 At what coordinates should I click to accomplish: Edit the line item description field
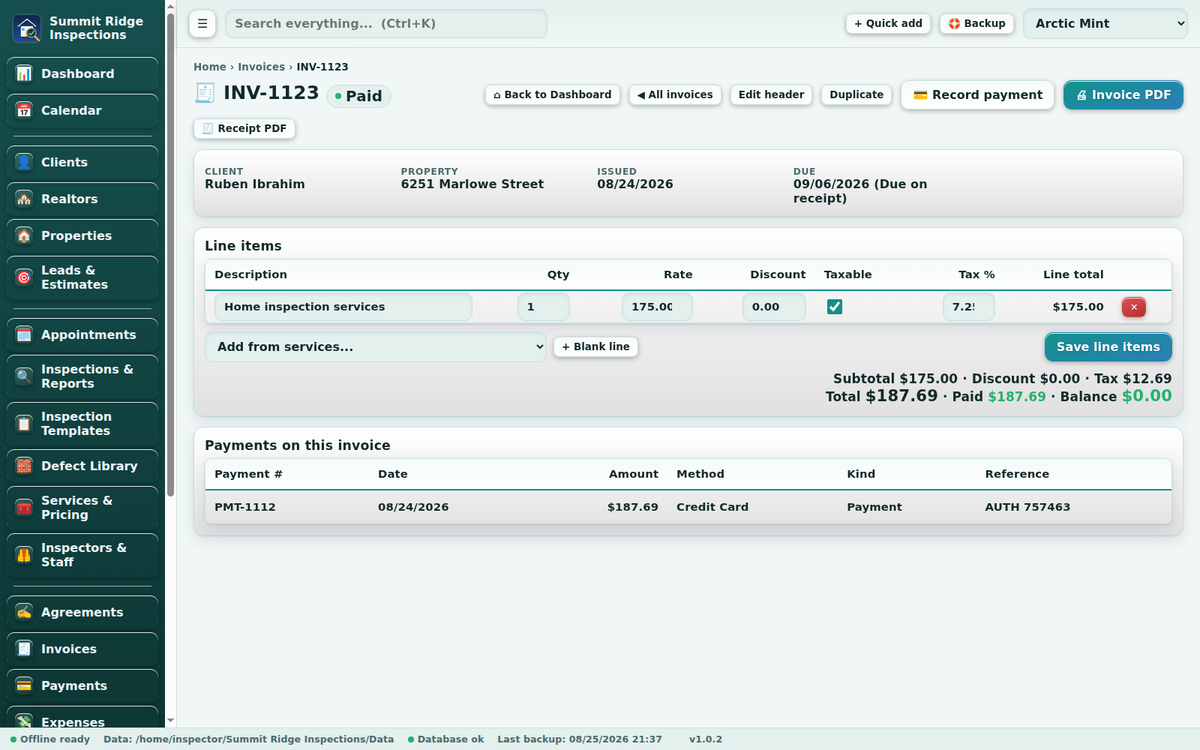[x=343, y=307]
